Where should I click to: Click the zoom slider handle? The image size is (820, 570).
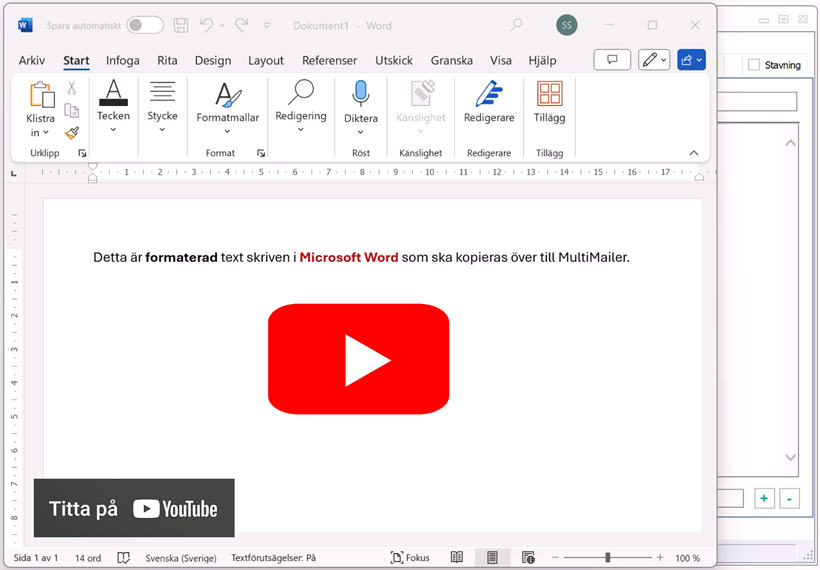[608, 558]
